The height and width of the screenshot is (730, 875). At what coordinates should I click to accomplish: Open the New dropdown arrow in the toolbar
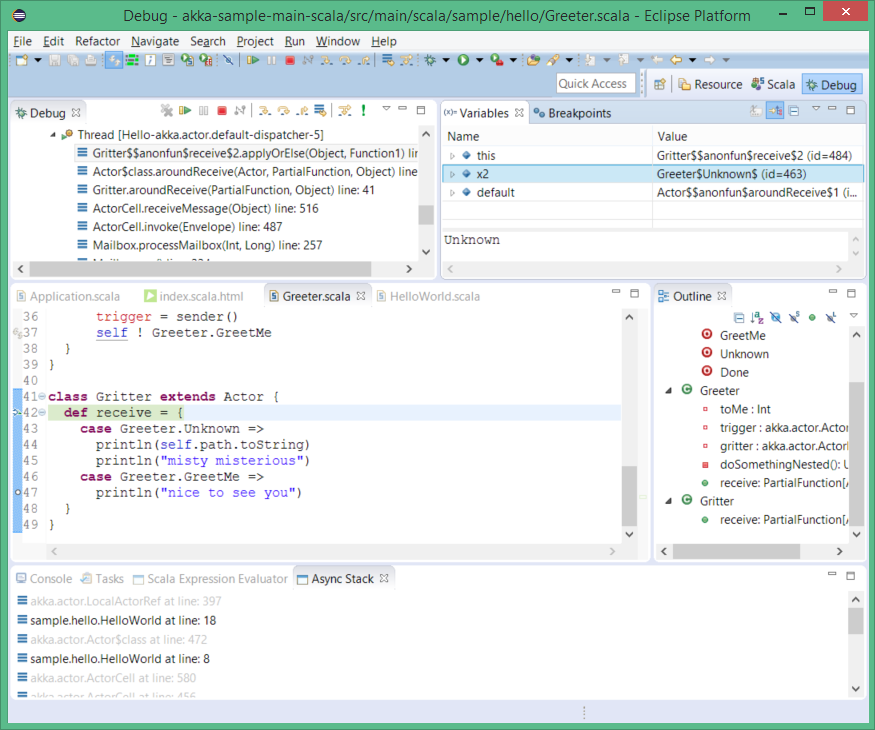38,61
